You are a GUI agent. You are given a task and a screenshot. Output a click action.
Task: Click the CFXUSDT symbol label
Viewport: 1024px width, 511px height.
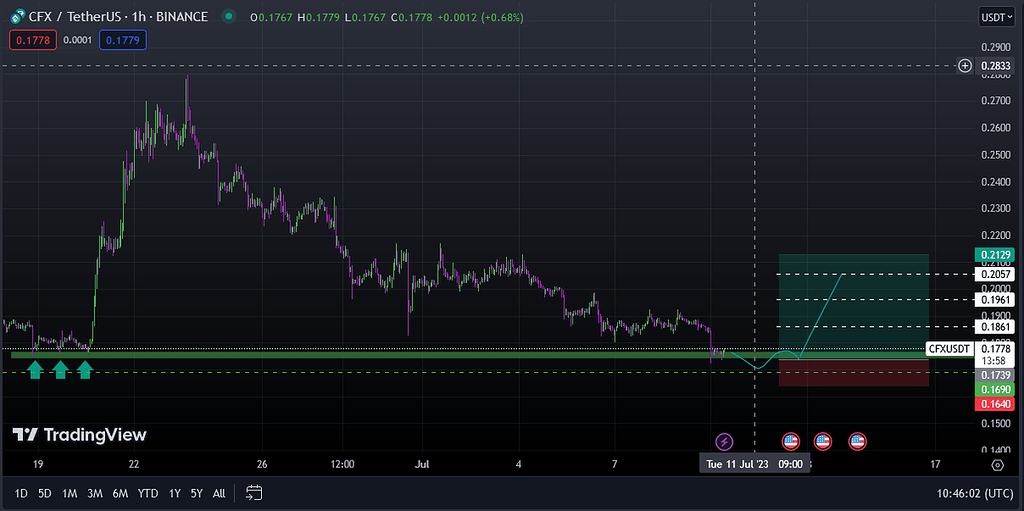(950, 348)
